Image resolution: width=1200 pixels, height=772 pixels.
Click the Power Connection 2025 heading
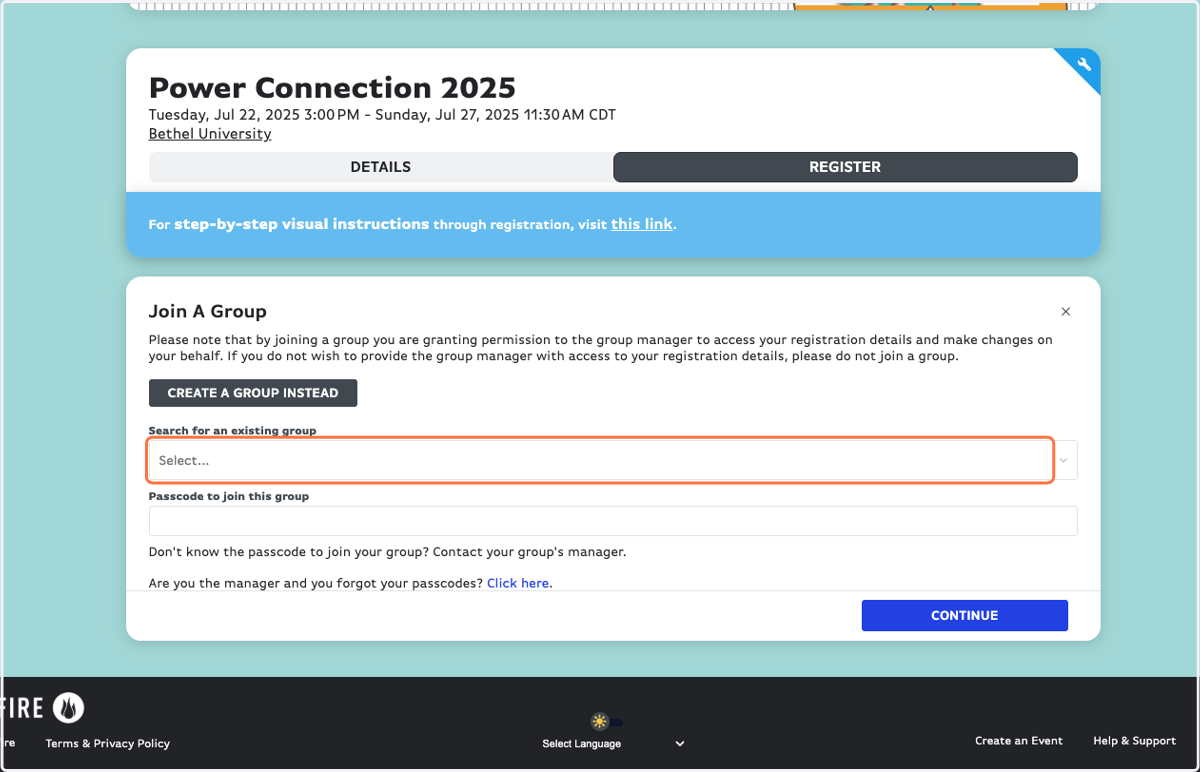coord(332,88)
